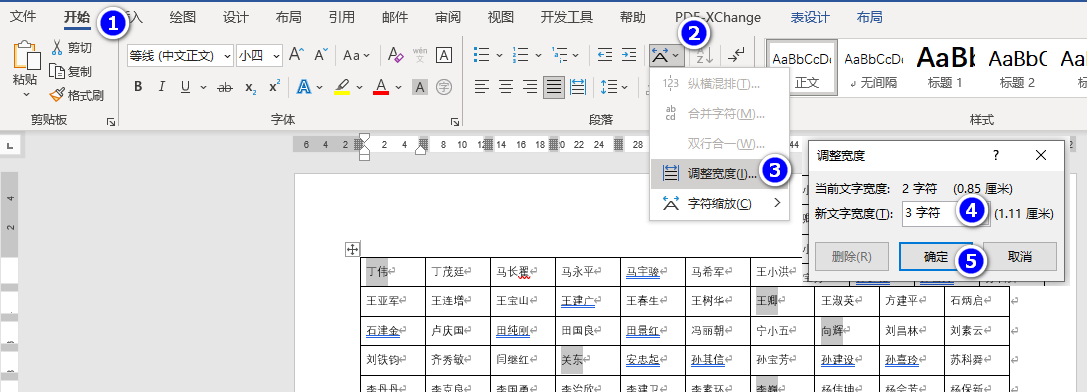The height and width of the screenshot is (392, 1087).
Task: Open the phonetic guide (wén) tool
Action: pyautogui.click(x=420, y=55)
